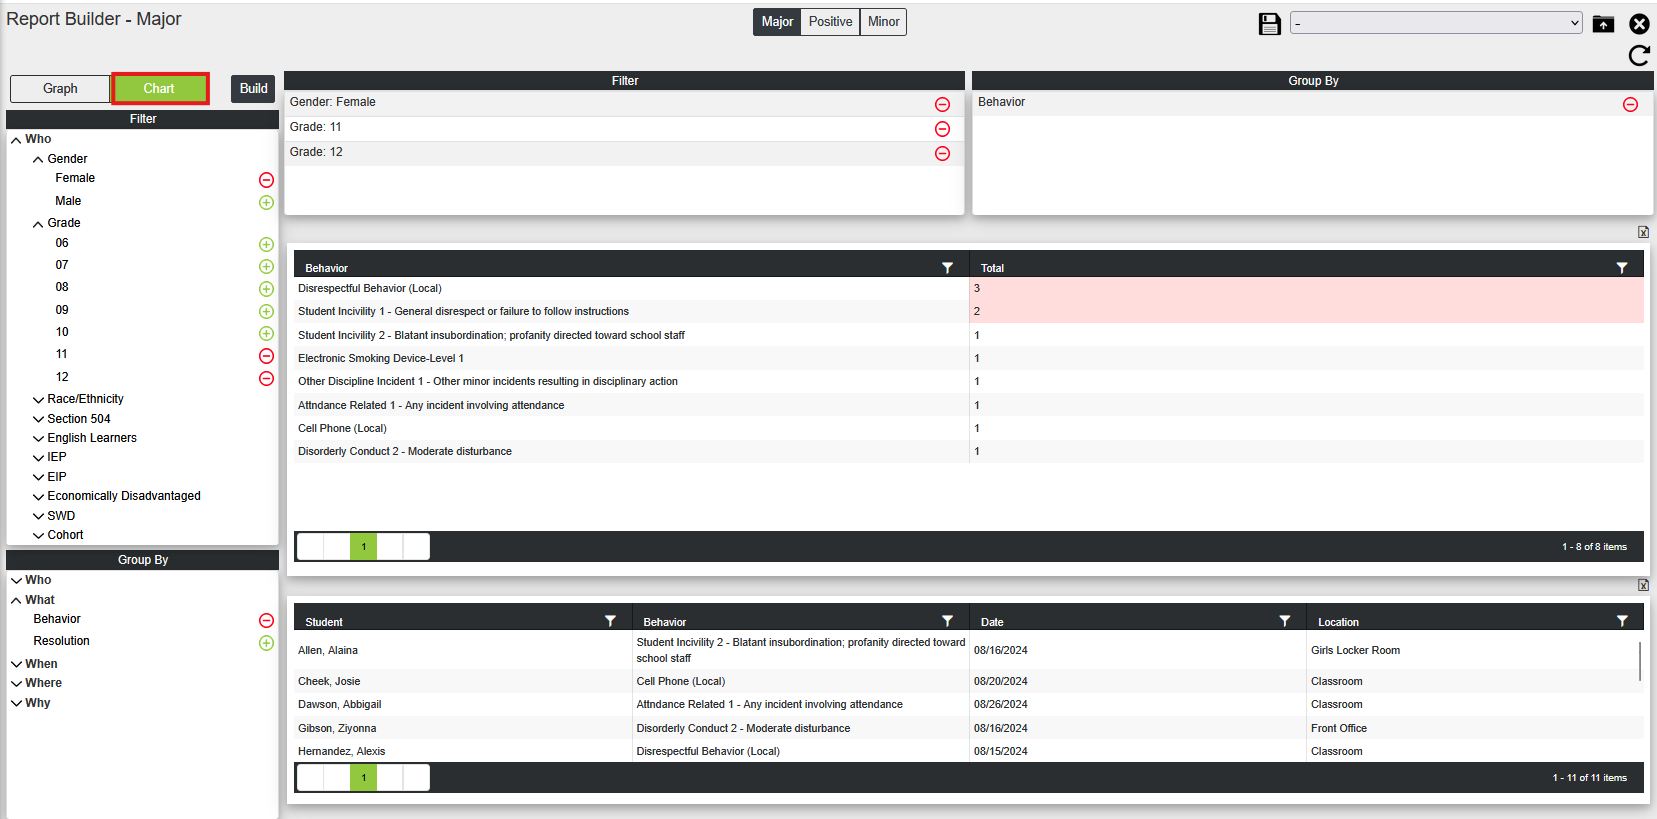Select the Graph view button

(60, 89)
